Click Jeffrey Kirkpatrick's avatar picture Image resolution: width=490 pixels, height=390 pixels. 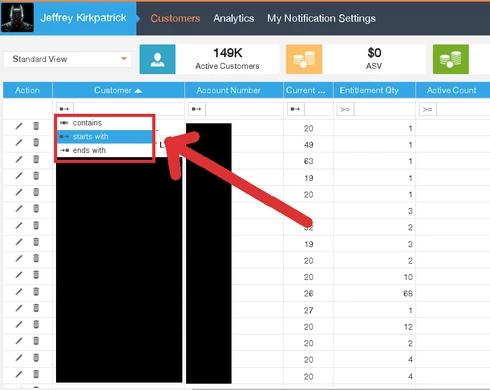pos(17,18)
